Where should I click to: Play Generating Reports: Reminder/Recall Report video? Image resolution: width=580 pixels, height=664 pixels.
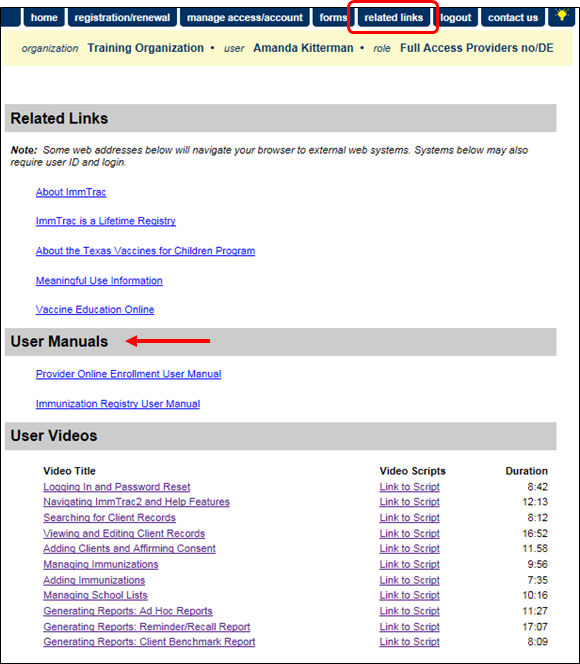point(146,627)
